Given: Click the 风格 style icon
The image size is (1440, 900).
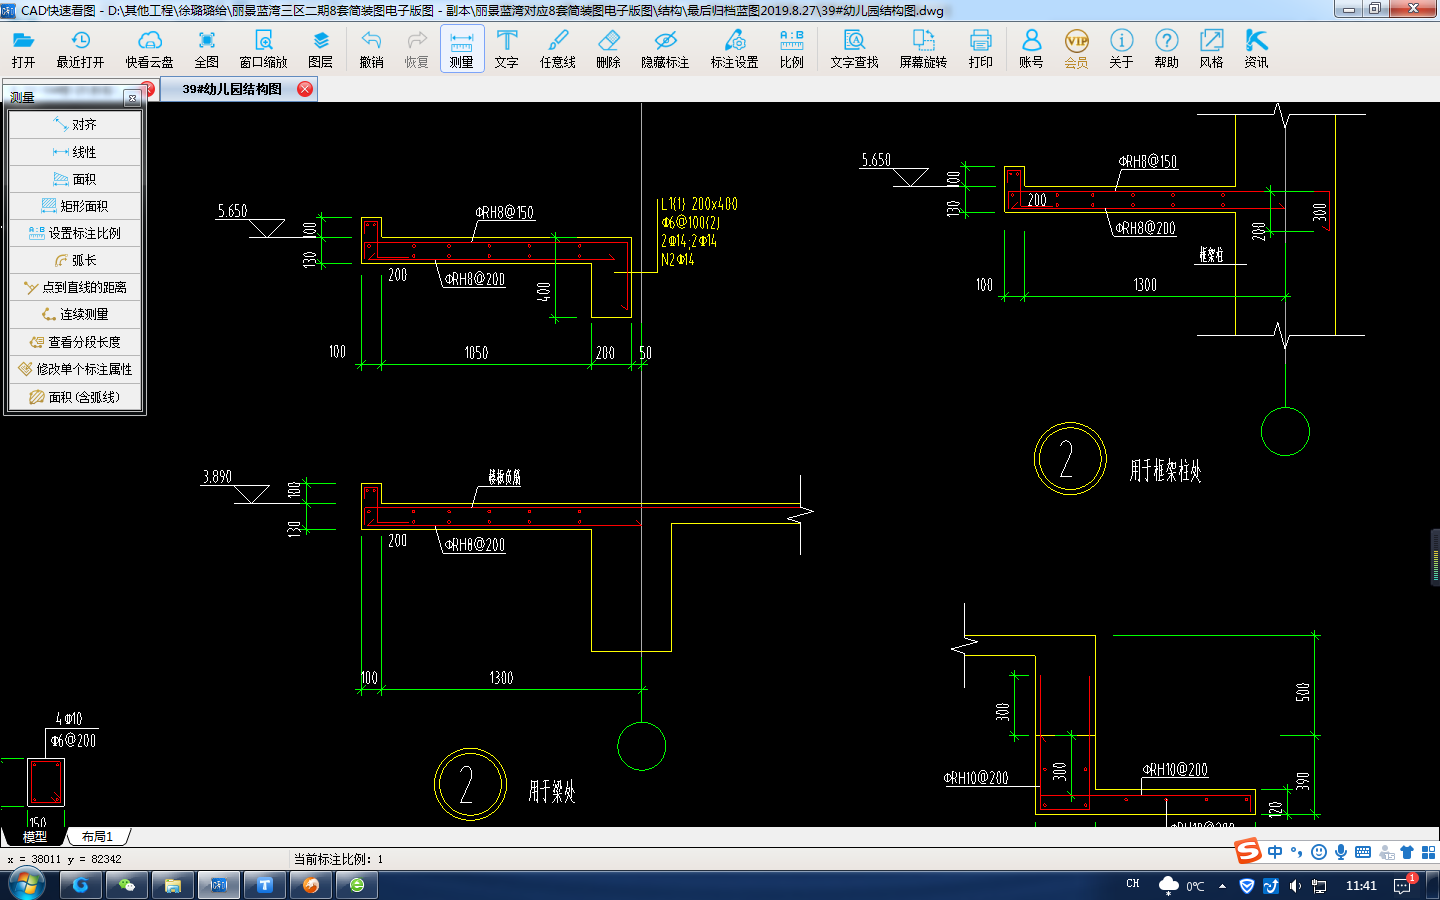Looking at the screenshot, I should pyautogui.click(x=1211, y=49).
